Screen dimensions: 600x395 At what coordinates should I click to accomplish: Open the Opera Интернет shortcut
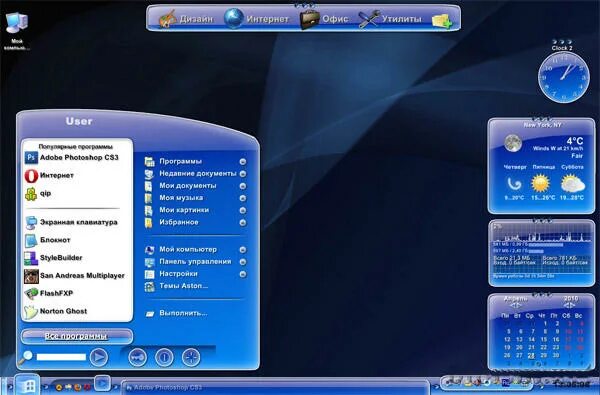pyautogui.click(x=49, y=175)
